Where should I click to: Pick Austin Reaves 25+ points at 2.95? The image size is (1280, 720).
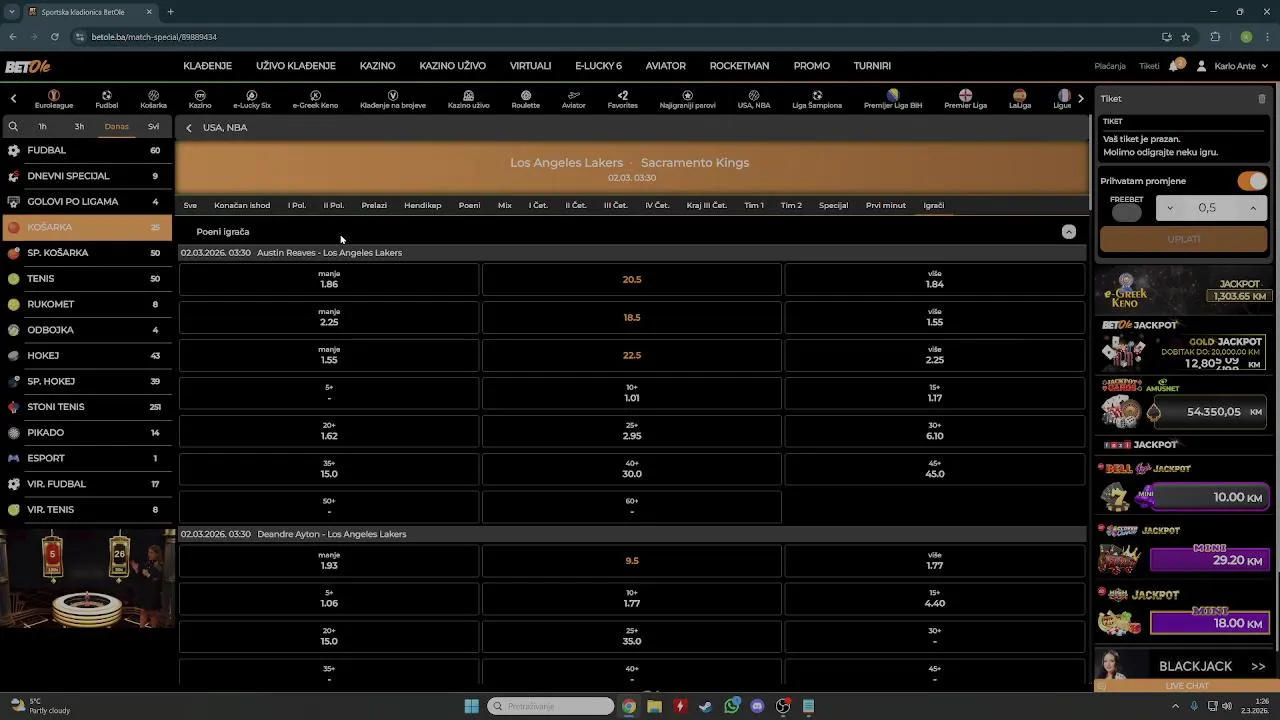631,431
